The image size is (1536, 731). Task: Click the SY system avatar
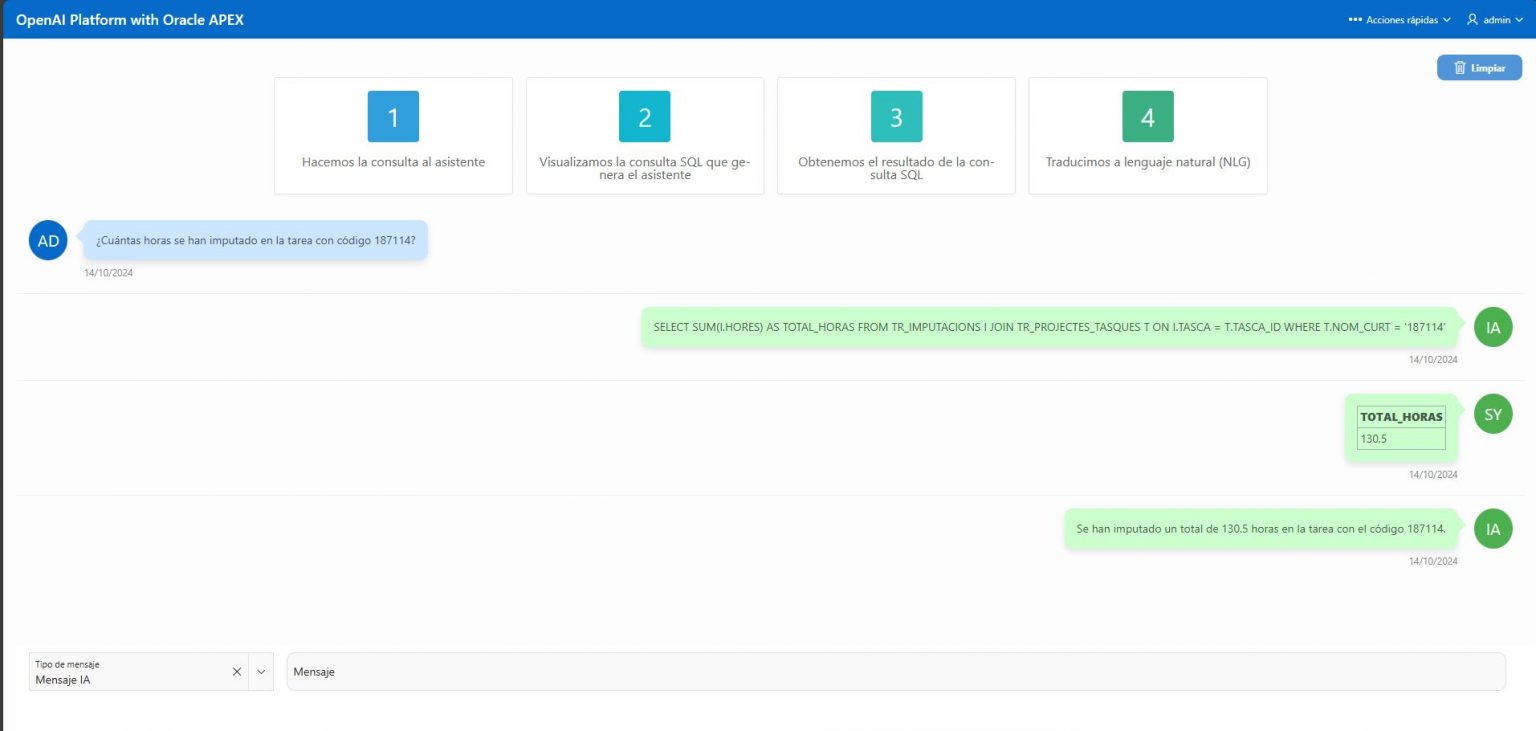[1493, 414]
